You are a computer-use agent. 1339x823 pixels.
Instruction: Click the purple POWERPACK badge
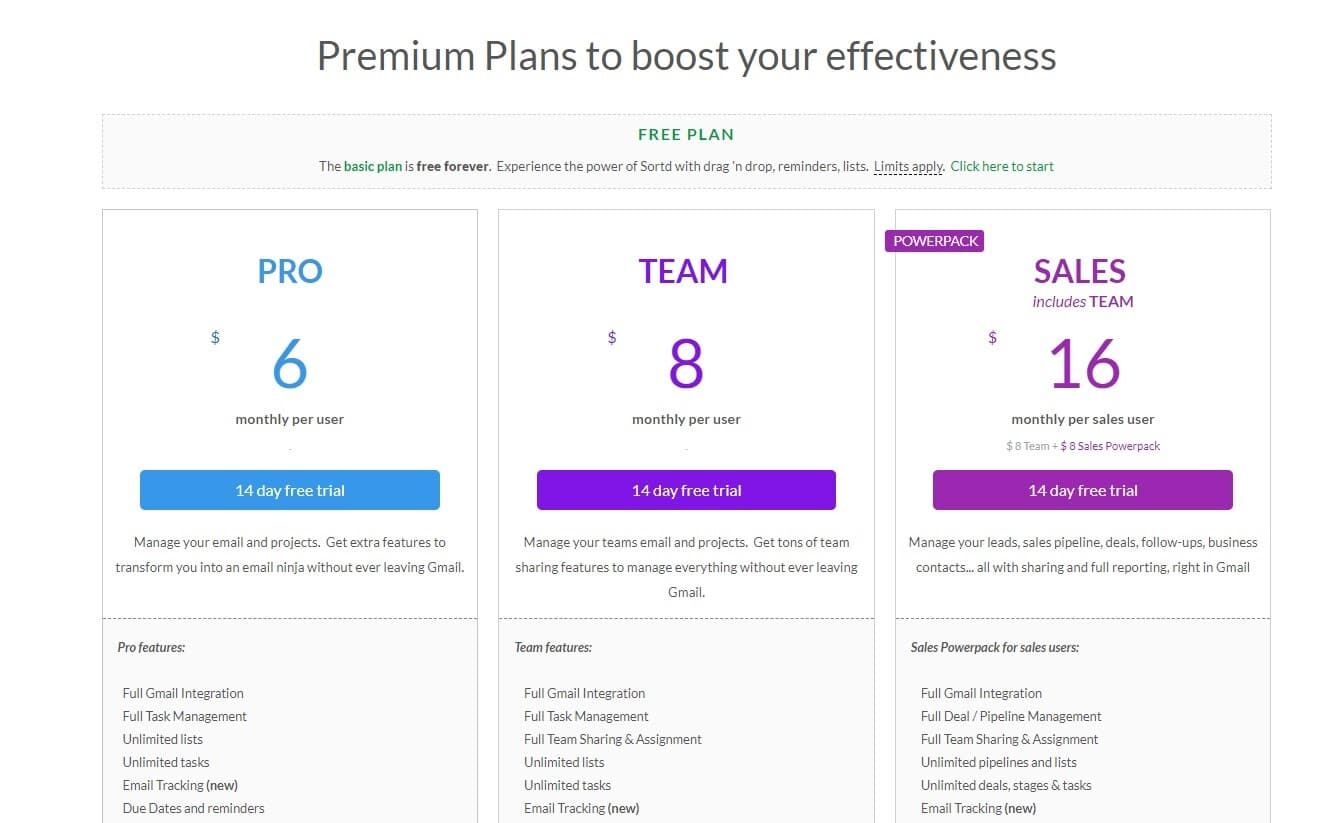[x=935, y=241]
